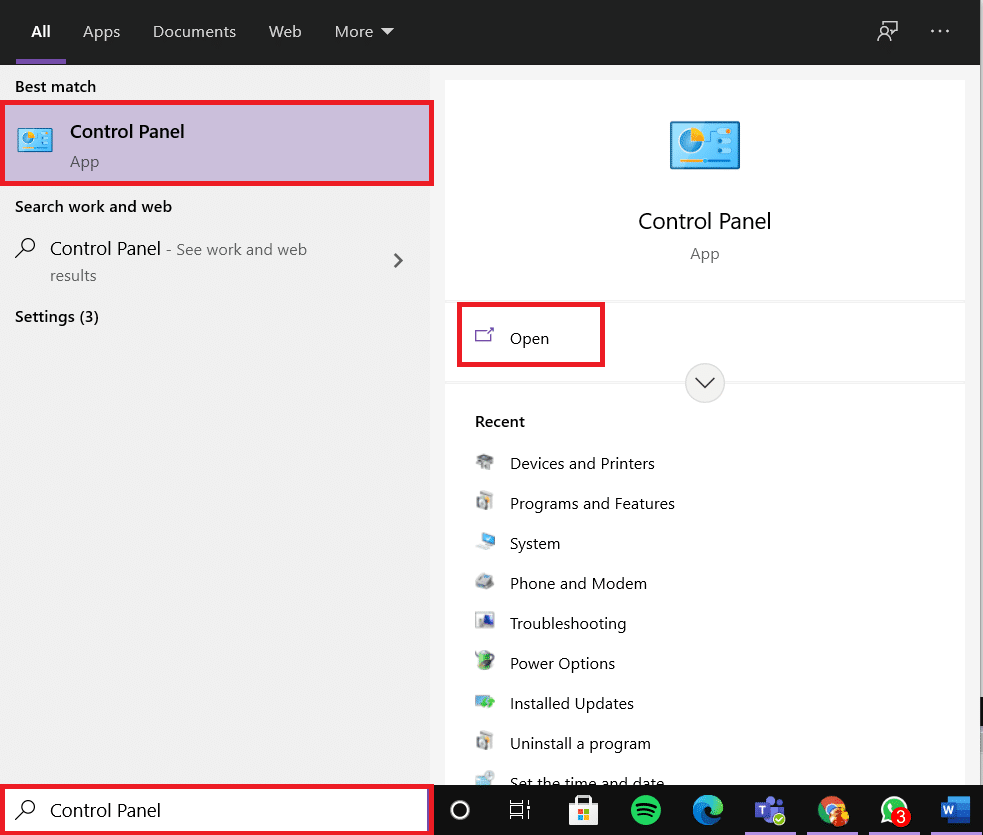This screenshot has height=835, width=983.
Task: Click the Cortana circle icon in the taskbar
Action: [459, 810]
